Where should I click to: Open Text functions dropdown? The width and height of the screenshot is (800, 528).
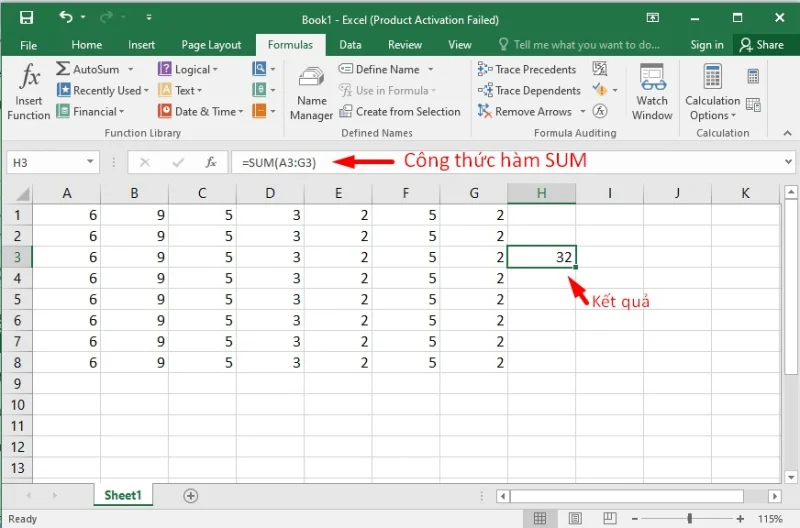tap(180, 90)
